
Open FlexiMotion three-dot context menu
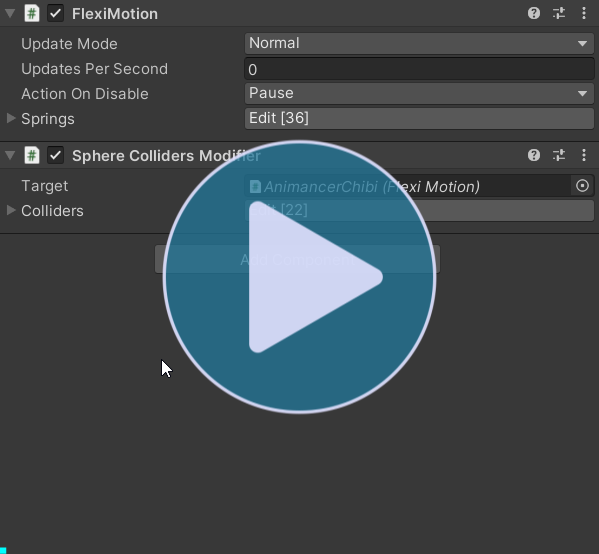[x=584, y=13]
